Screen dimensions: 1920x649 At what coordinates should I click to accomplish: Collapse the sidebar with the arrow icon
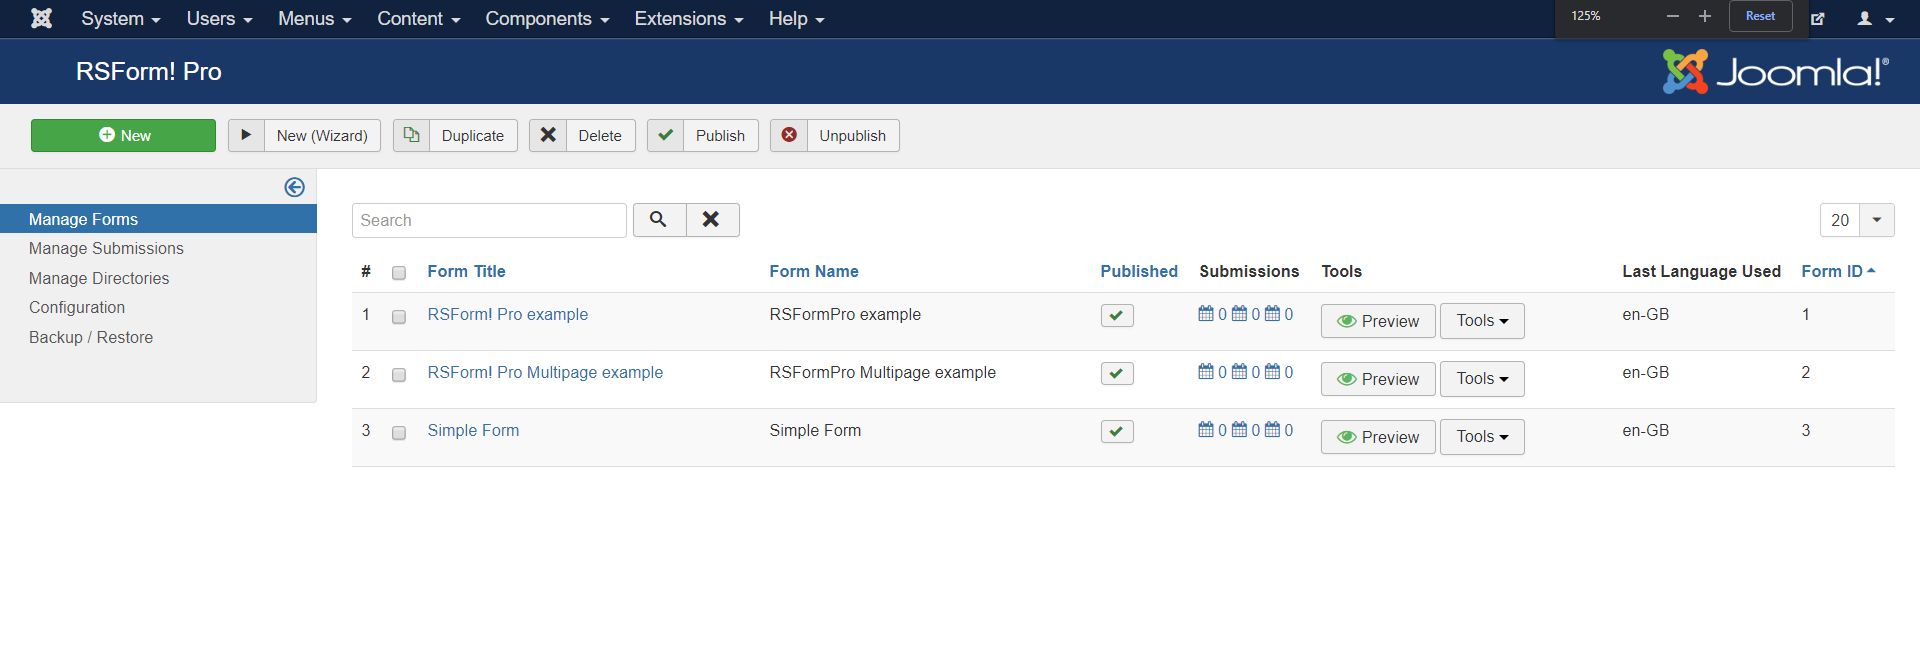[294, 187]
